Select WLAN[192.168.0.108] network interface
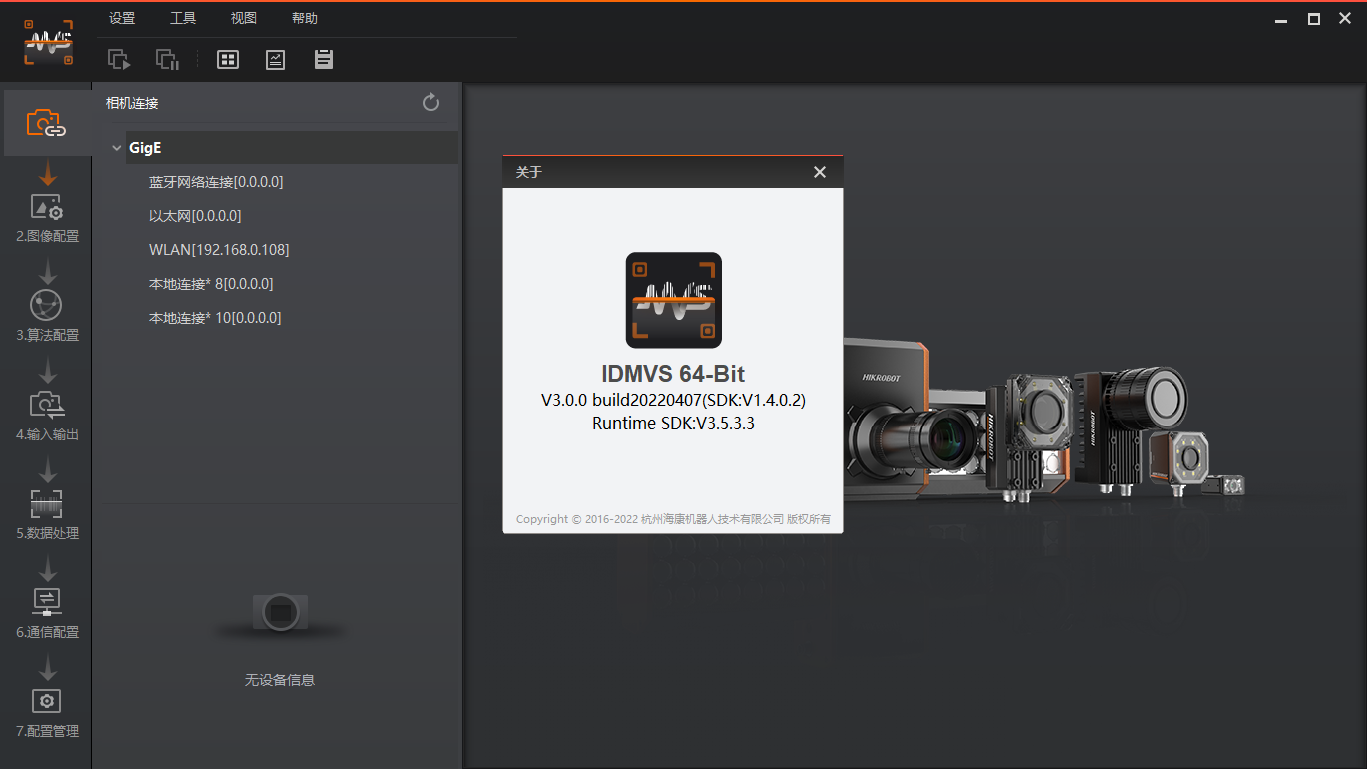 (x=219, y=250)
